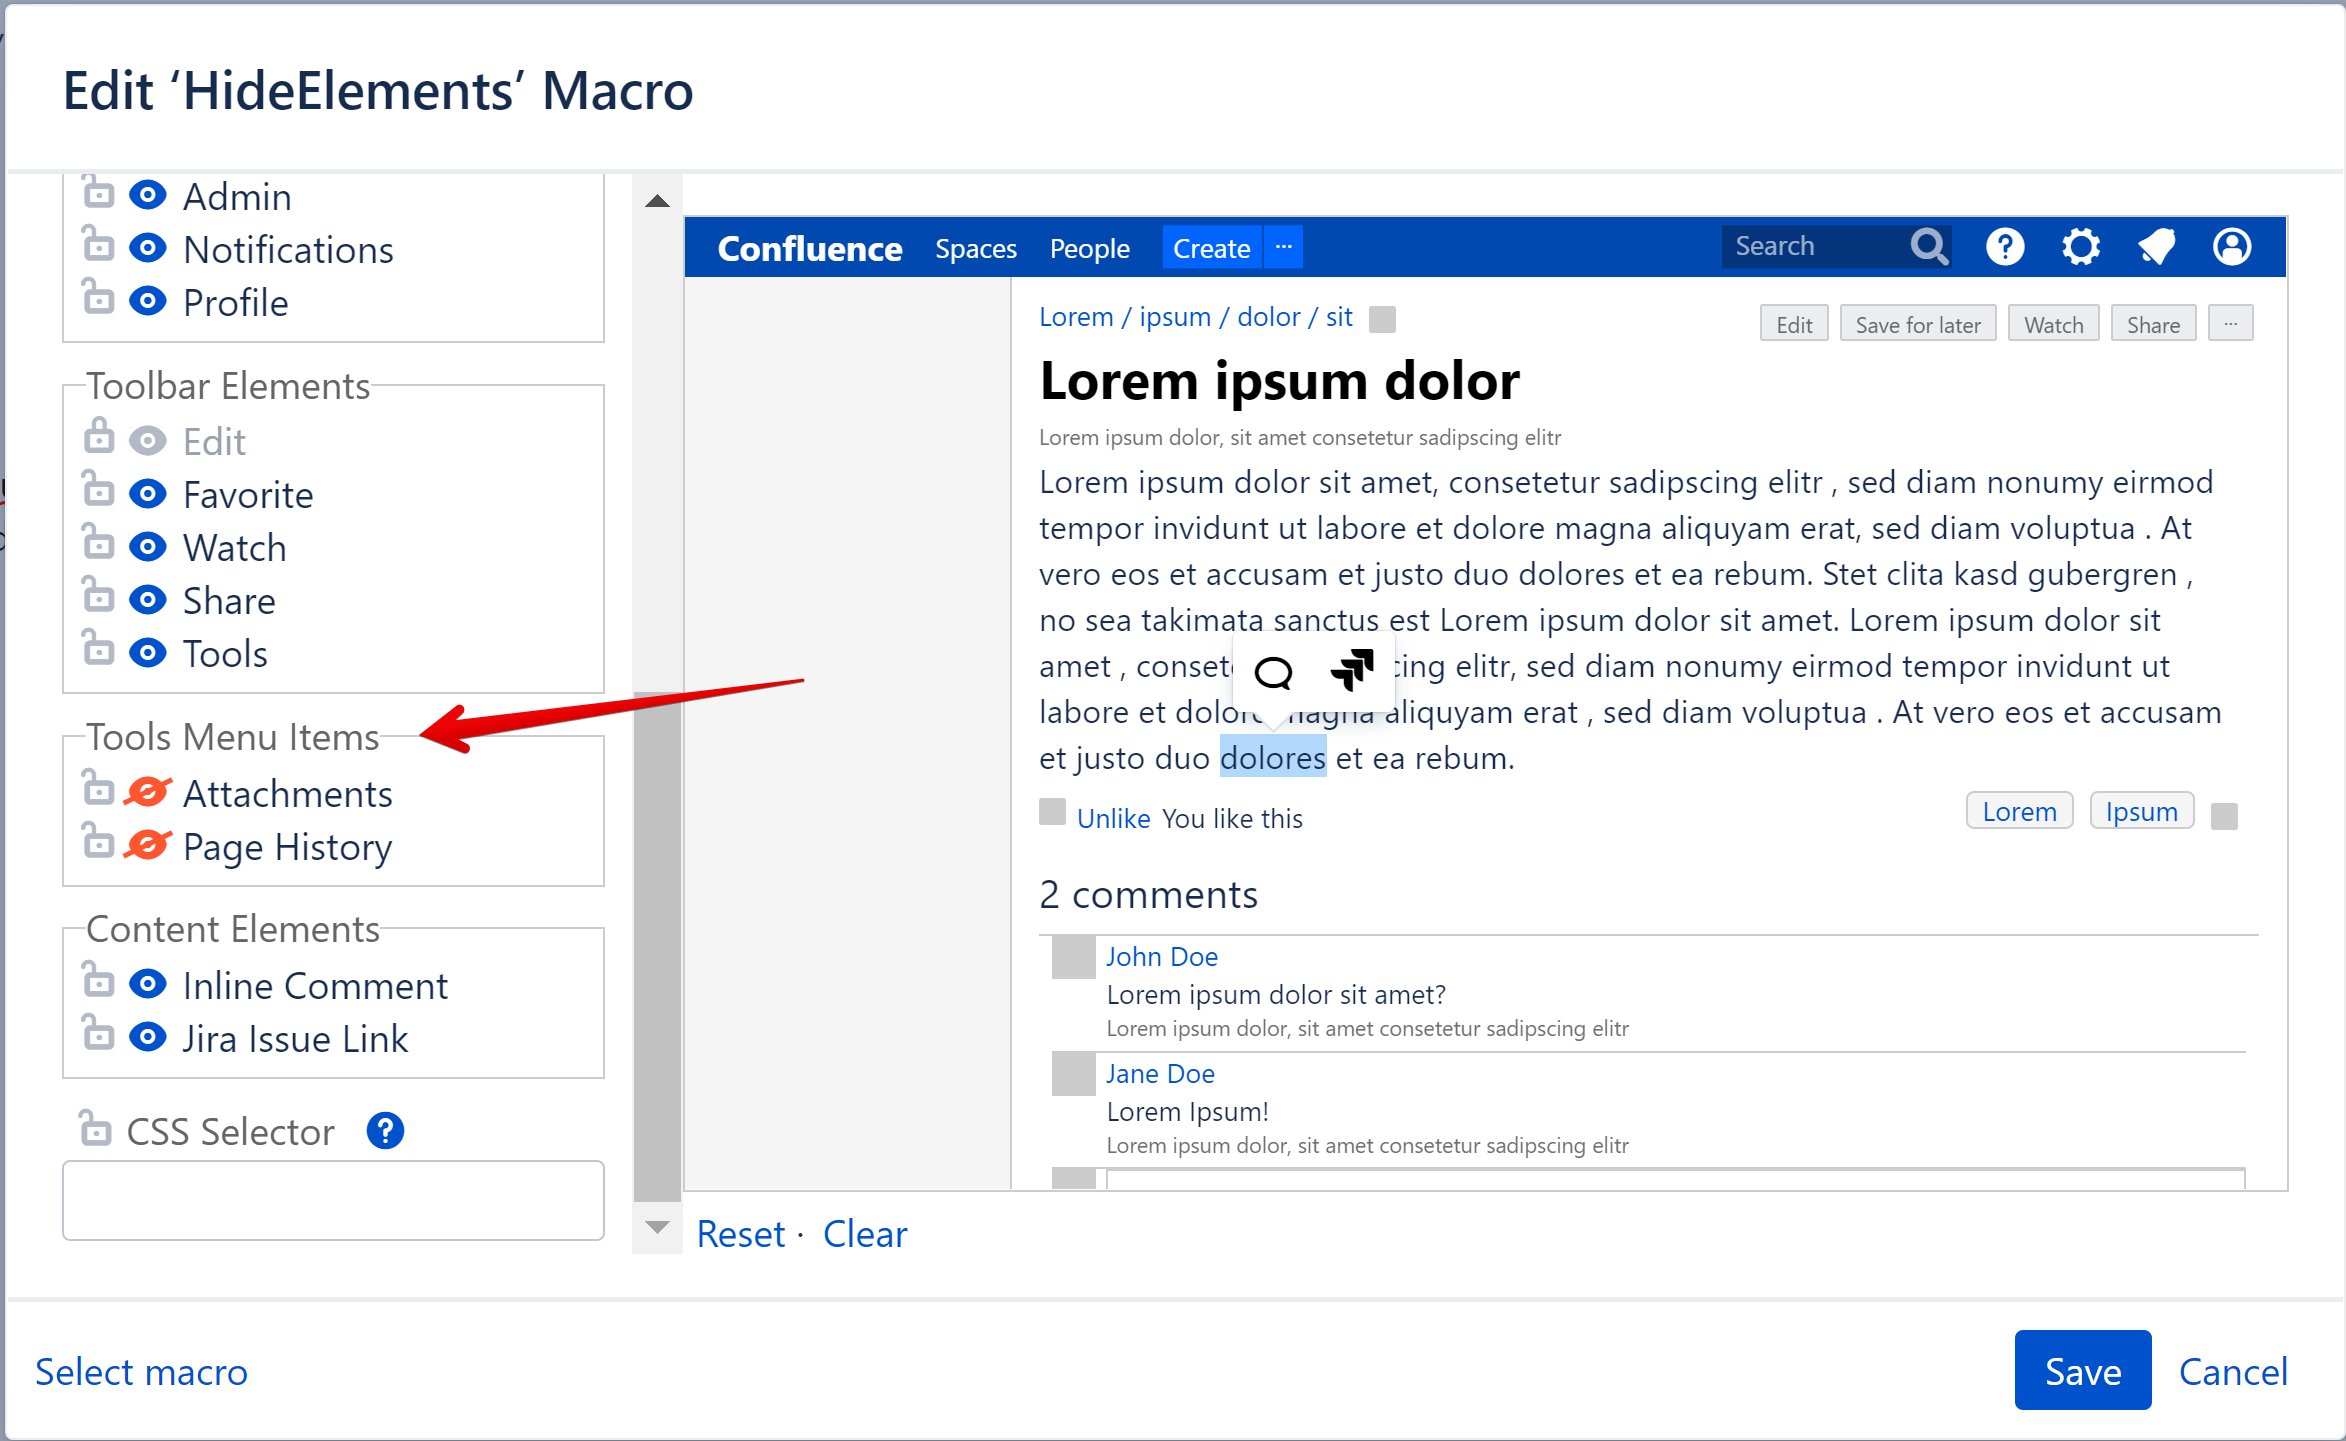
Task: Click the like icon before Unlike
Action: pos(1052,812)
